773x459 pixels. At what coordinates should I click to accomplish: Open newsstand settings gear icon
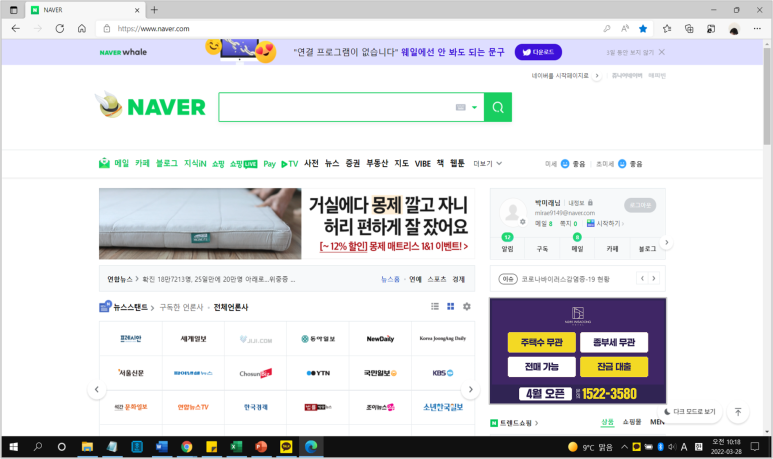pyautogui.click(x=466, y=306)
